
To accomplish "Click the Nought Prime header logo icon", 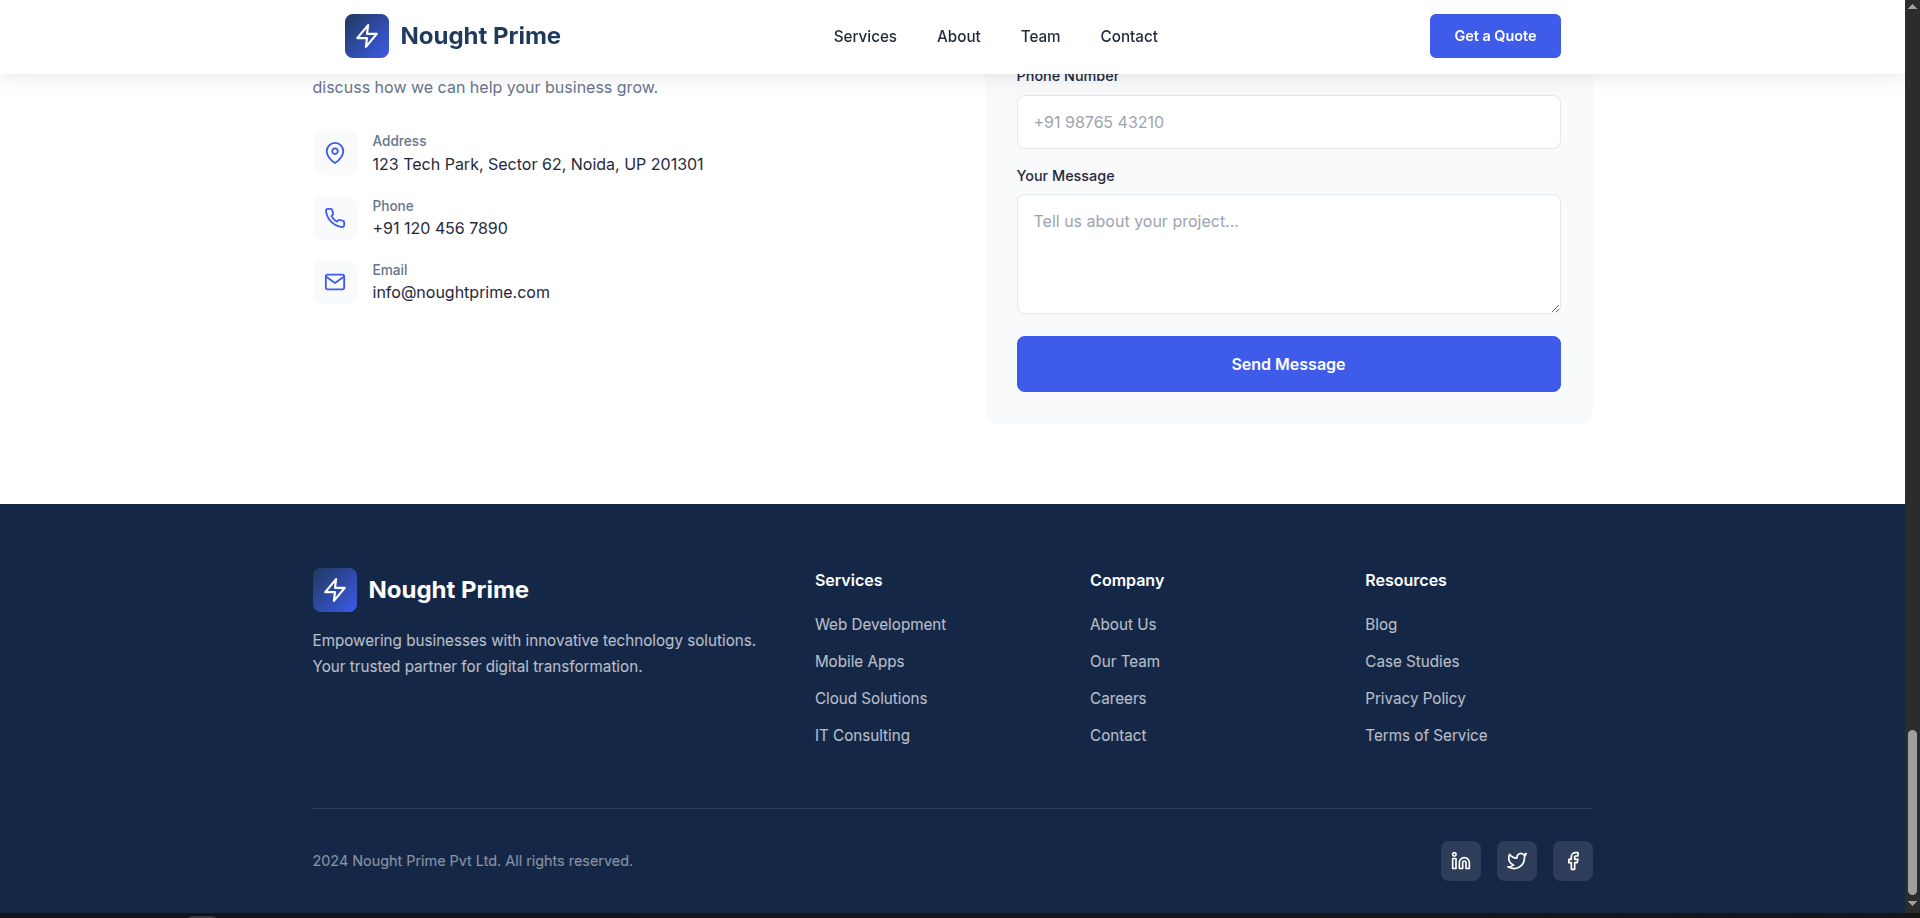I will click(x=367, y=36).
